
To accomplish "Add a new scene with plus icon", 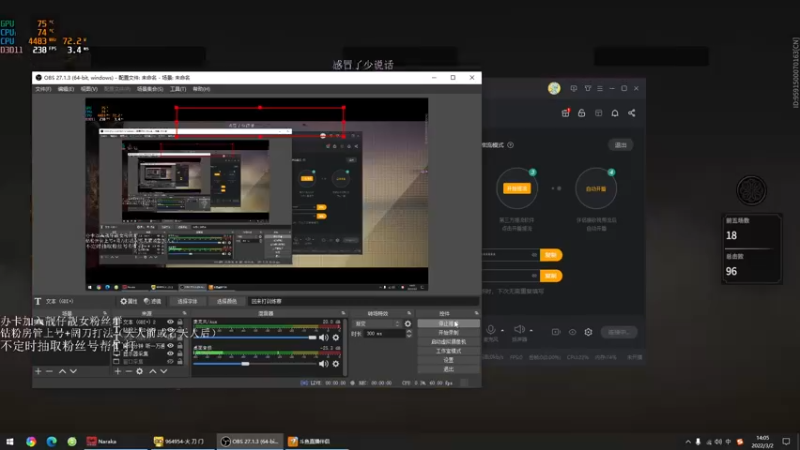I will [x=38, y=371].
